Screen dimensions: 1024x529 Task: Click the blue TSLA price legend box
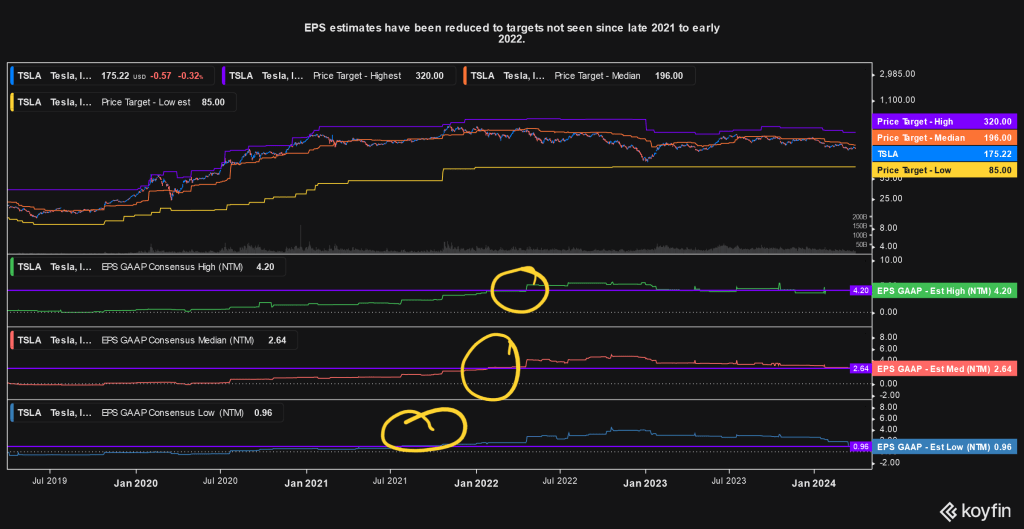[110, 75]
